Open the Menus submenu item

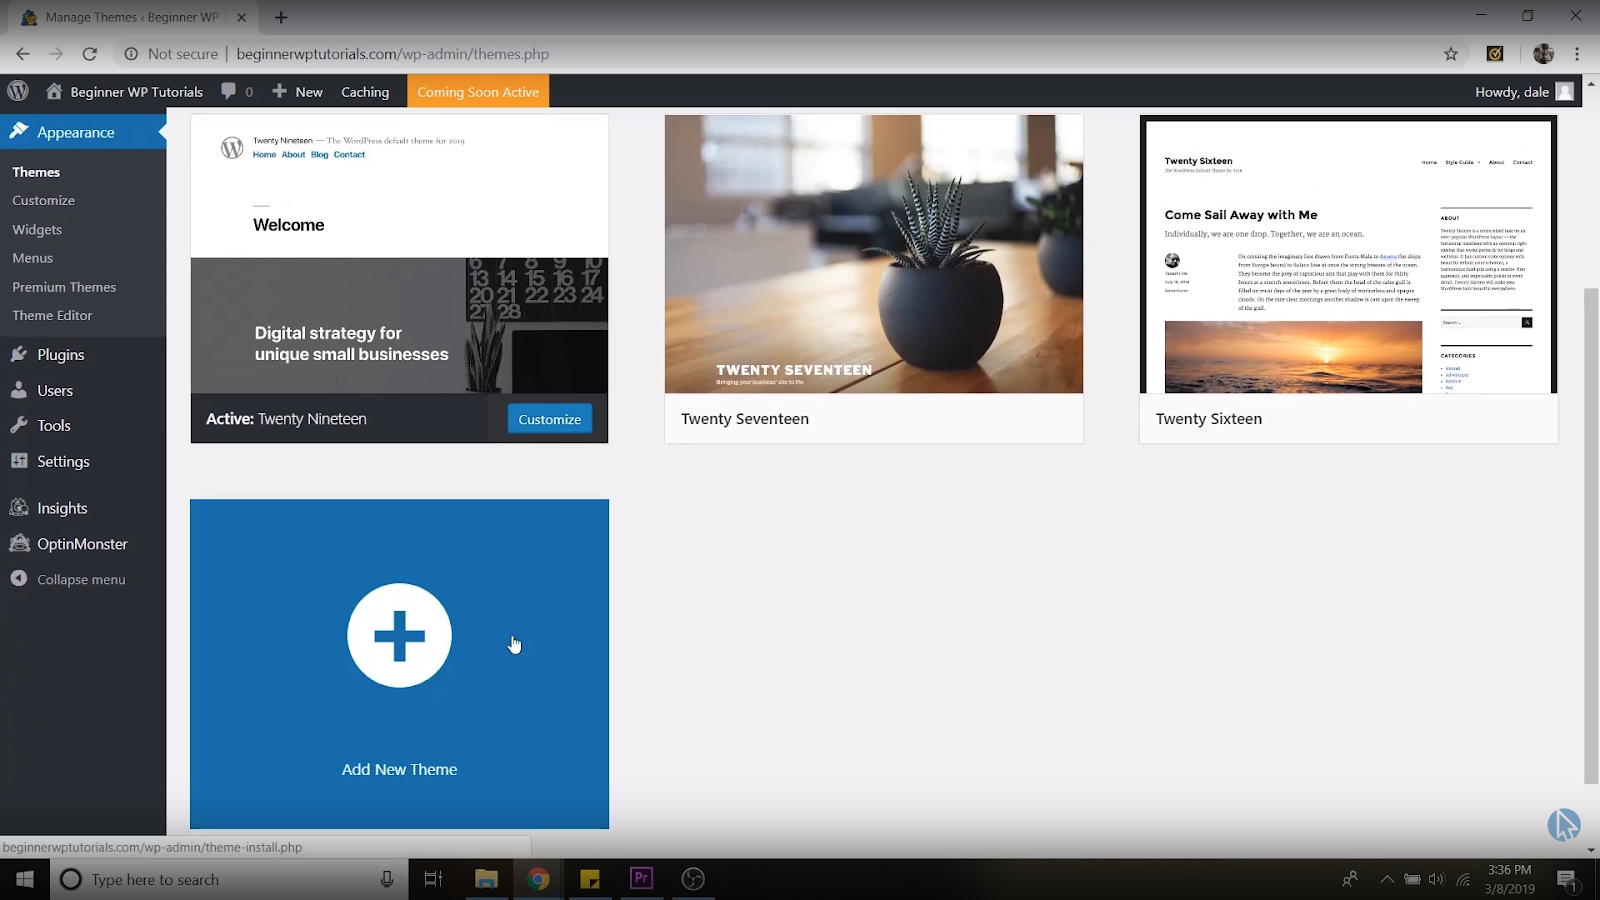coord(32,258)
